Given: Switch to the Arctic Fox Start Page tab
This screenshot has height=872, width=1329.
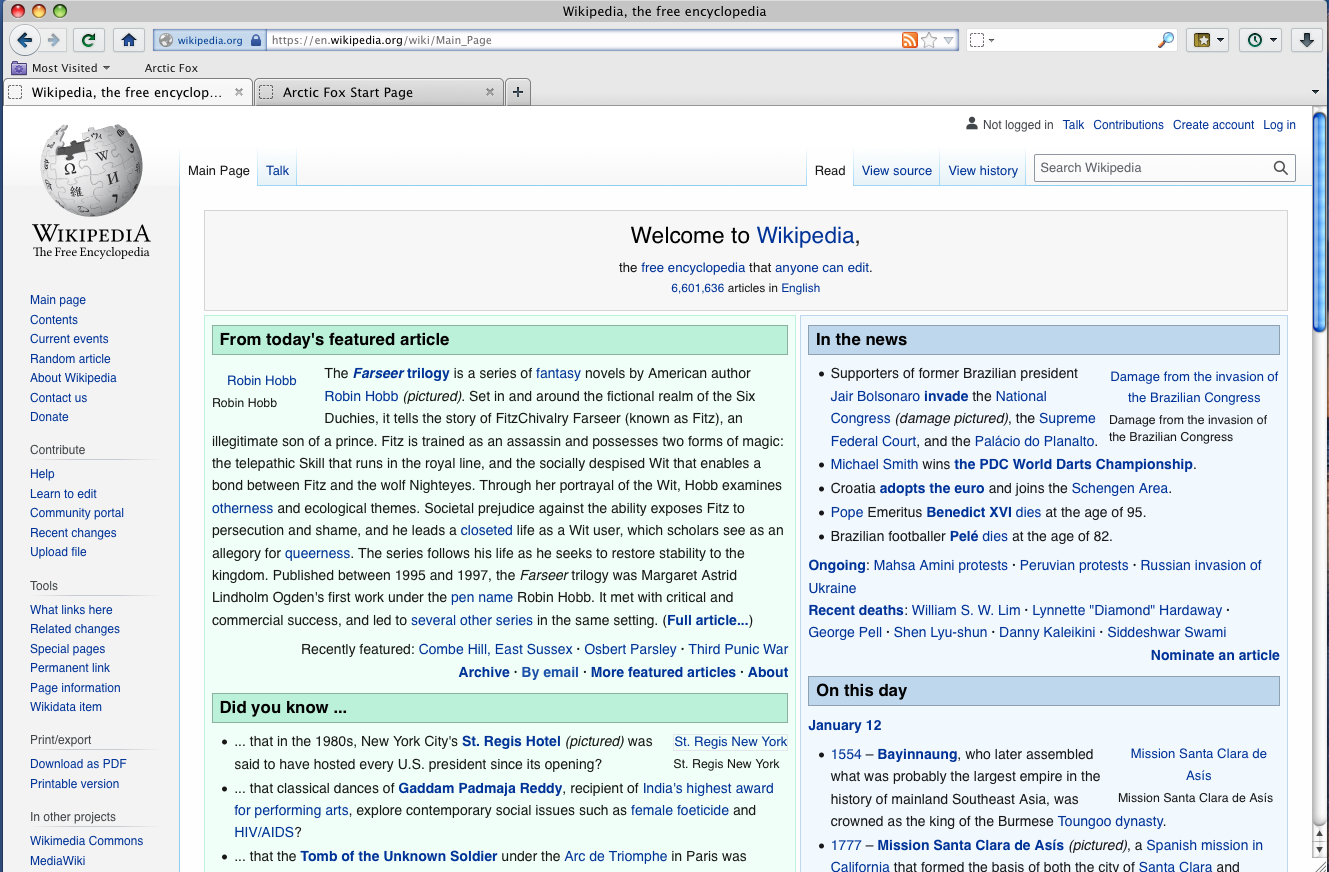Looking at the screenshot, I should tap(378, 92).
